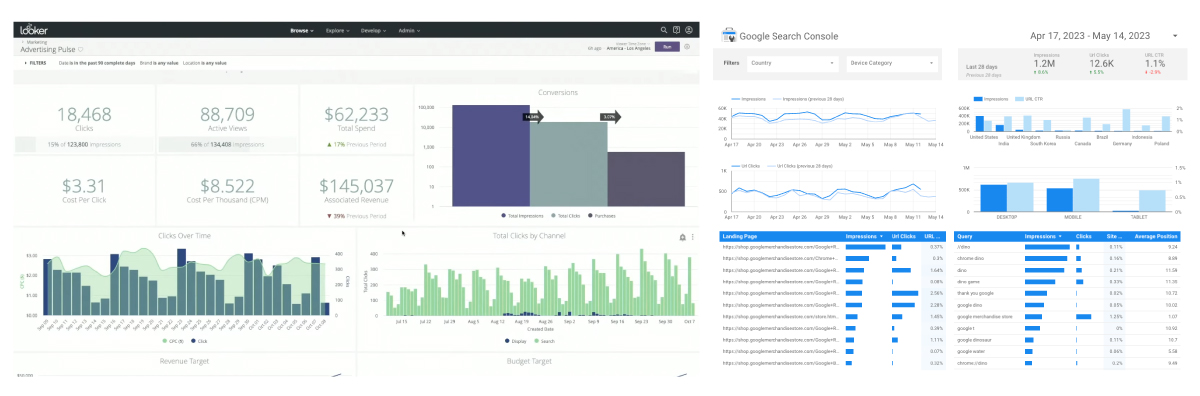1200x396 pixels.
Task: Click the DESKTOP bar in device chart
Action: coord(993,197)
